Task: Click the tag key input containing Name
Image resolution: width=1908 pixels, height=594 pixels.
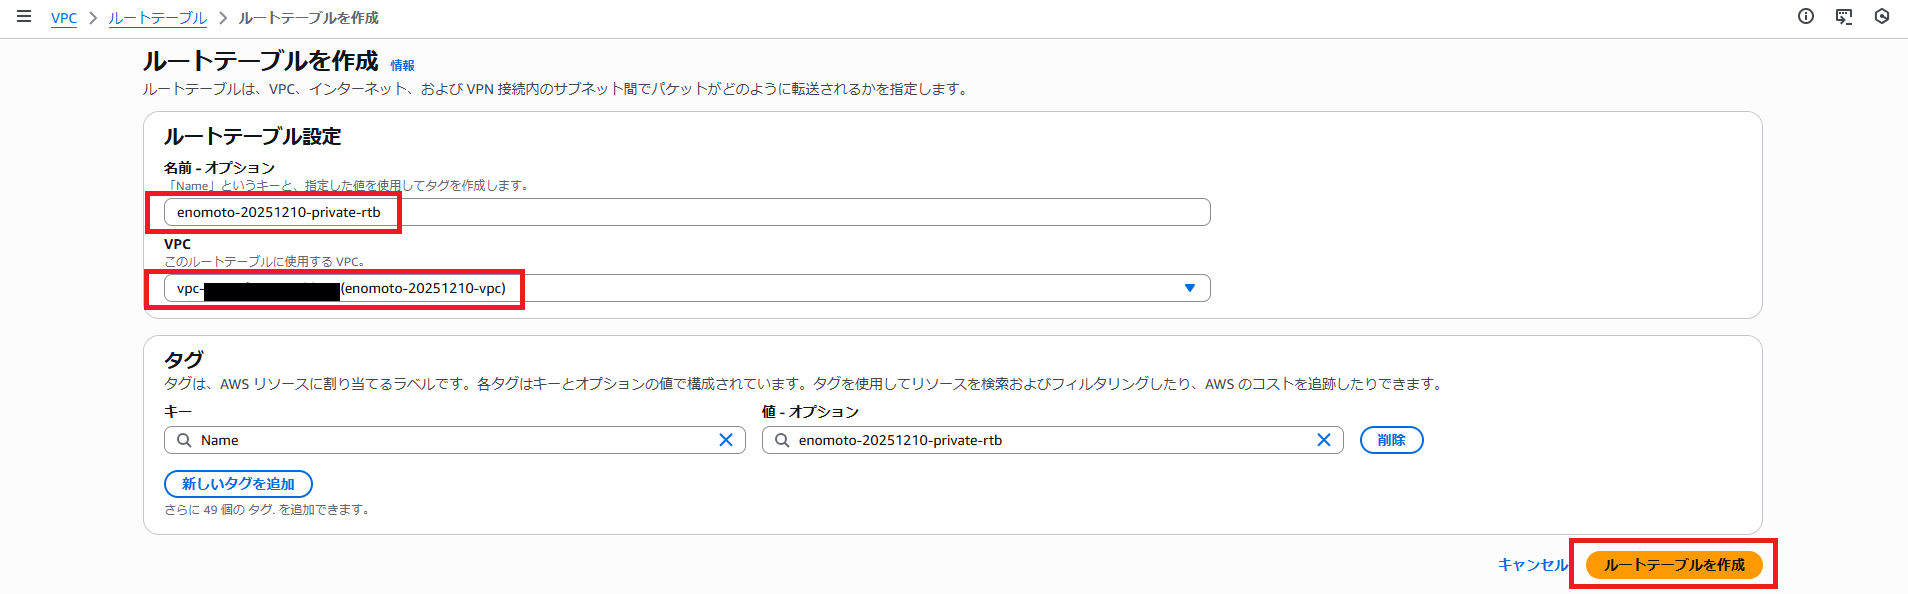Action: click(450, 440)
